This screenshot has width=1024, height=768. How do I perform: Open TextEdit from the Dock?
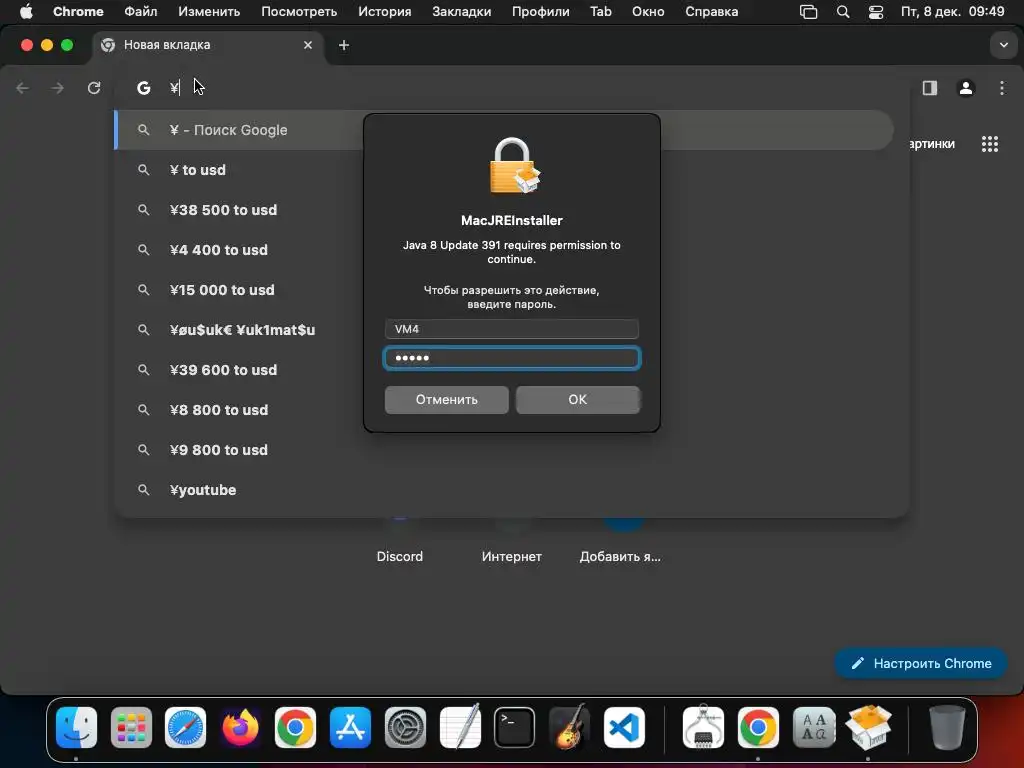[460, 726]
